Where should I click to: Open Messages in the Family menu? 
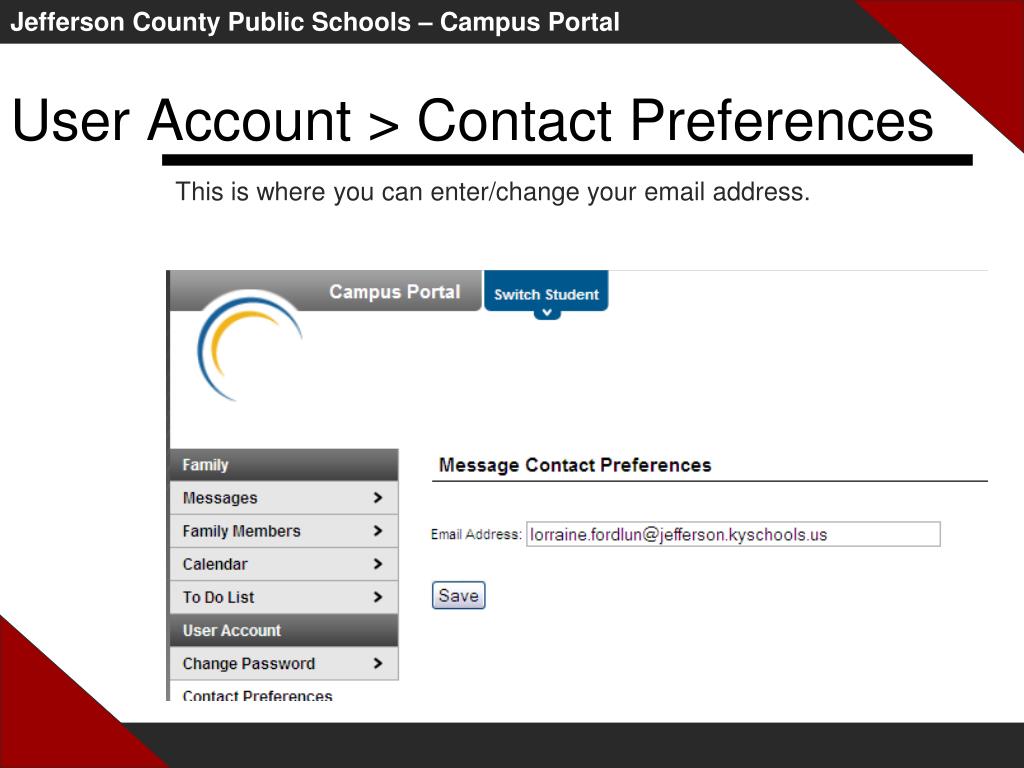[284, 498]
